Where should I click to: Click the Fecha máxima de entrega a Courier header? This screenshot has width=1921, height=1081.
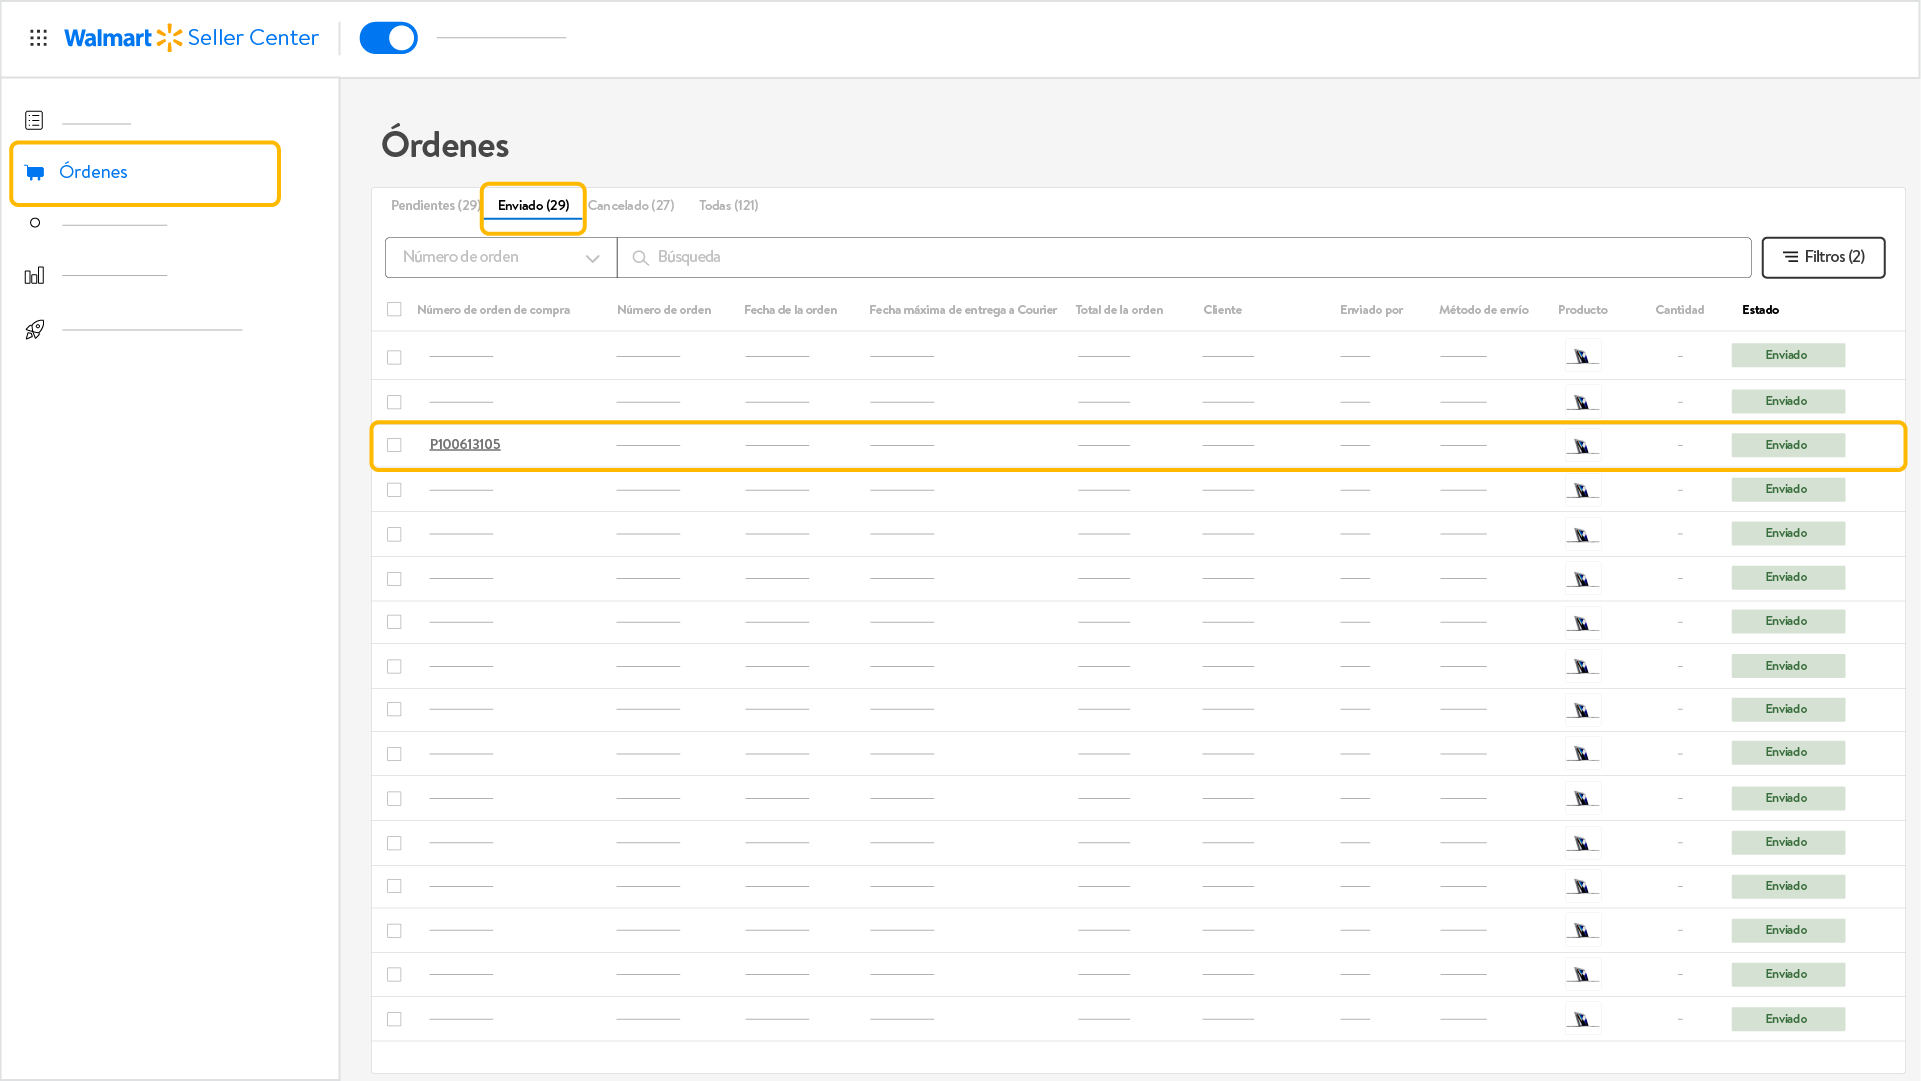962,310
